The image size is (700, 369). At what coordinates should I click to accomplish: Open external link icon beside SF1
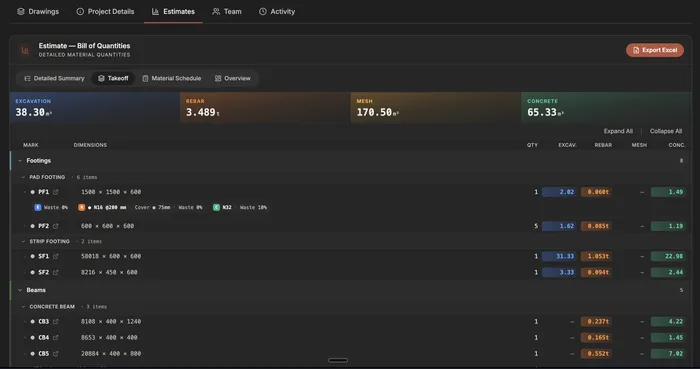(x=56, y=257)
